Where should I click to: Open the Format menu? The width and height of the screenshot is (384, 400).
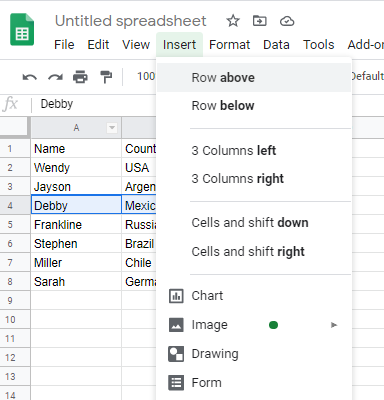230,45
